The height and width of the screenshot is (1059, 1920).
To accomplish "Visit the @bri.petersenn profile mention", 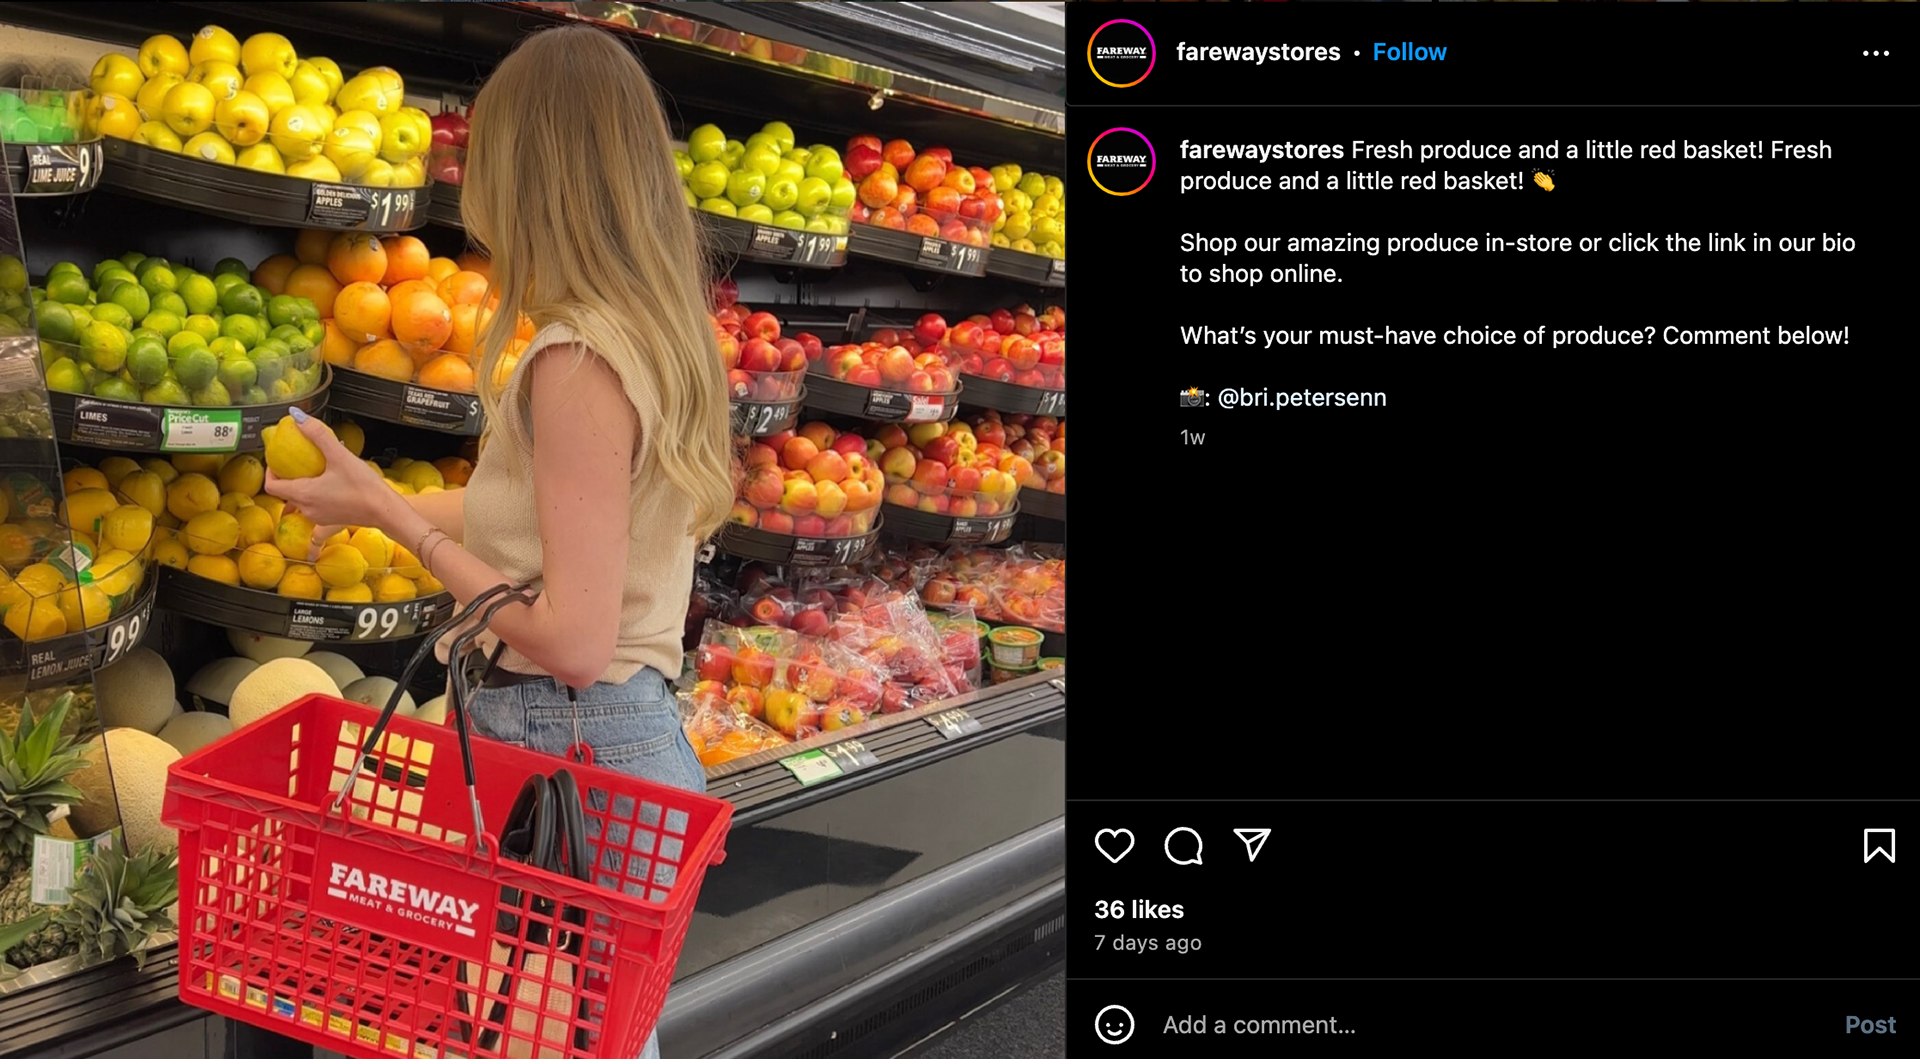I will coord(1302,397).
